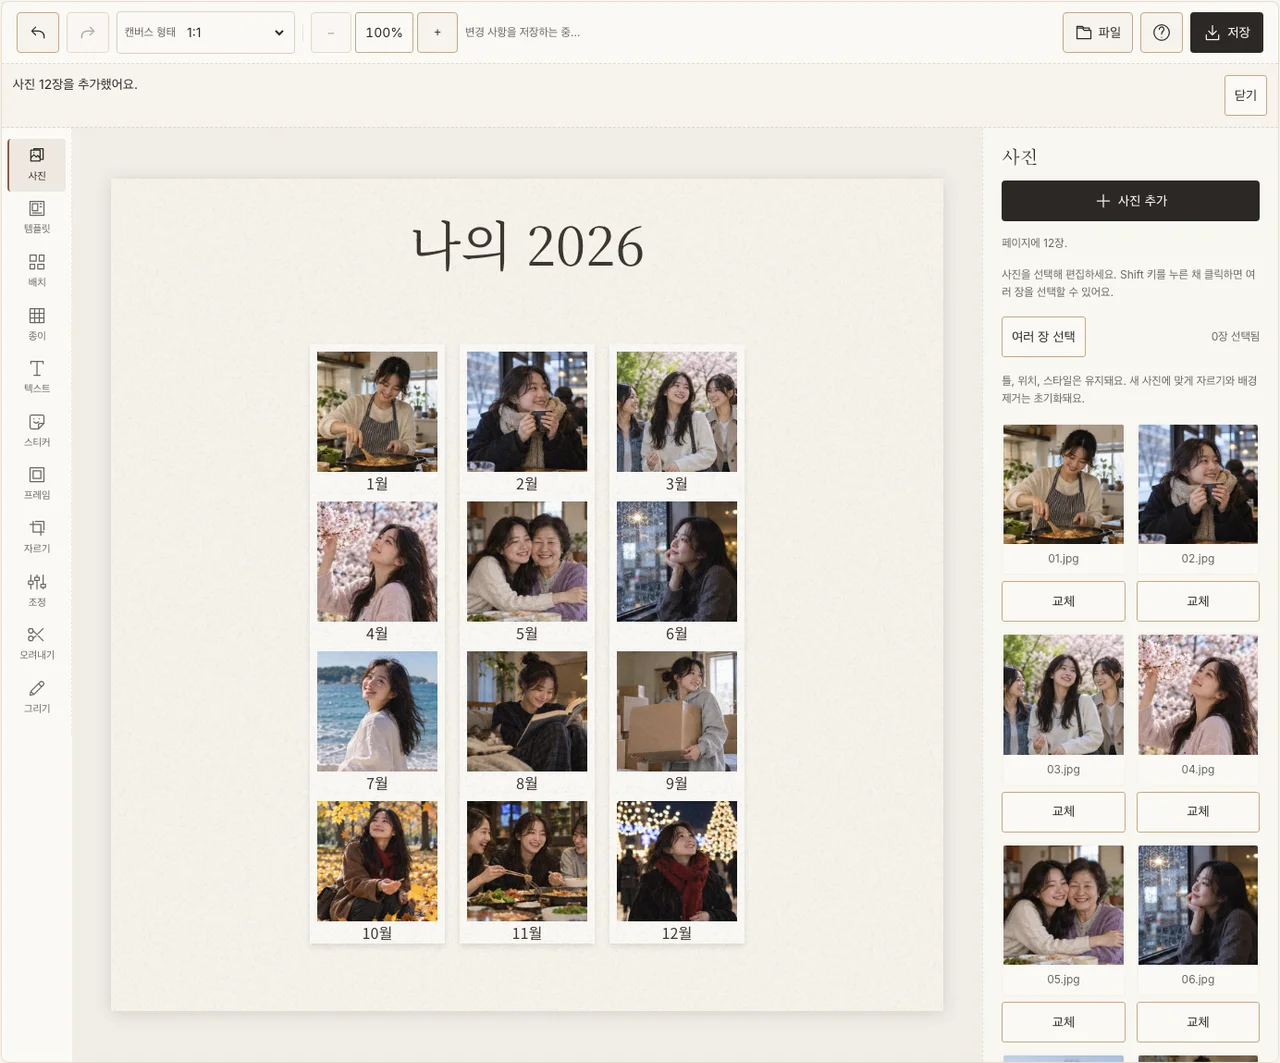Select the 텍스트 (Text) tool
This screenshot has height=1063, width=1280.
37,377
